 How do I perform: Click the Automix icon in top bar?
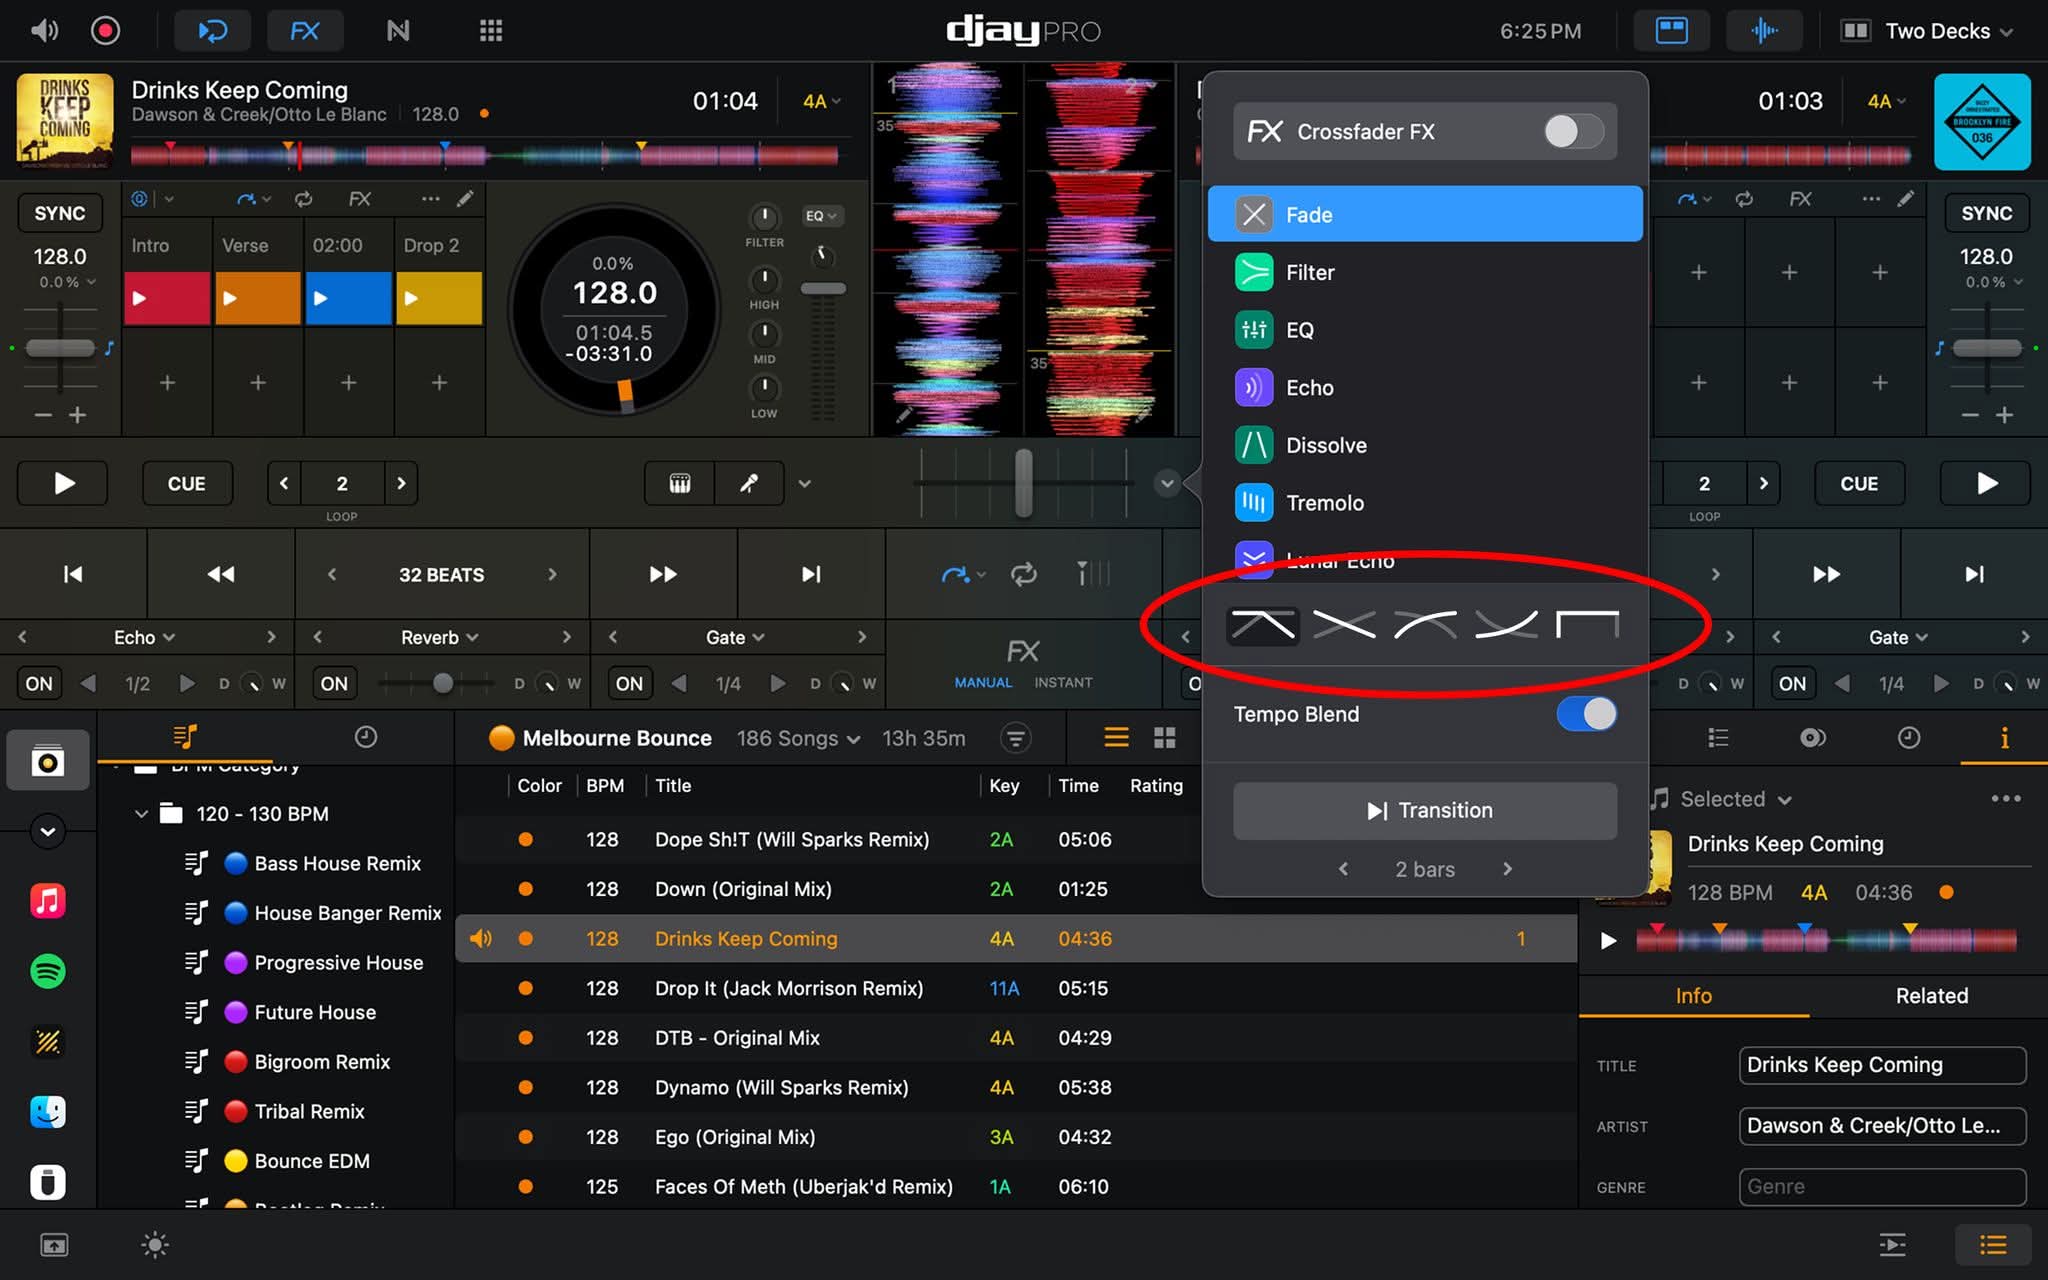click(213, 31)
